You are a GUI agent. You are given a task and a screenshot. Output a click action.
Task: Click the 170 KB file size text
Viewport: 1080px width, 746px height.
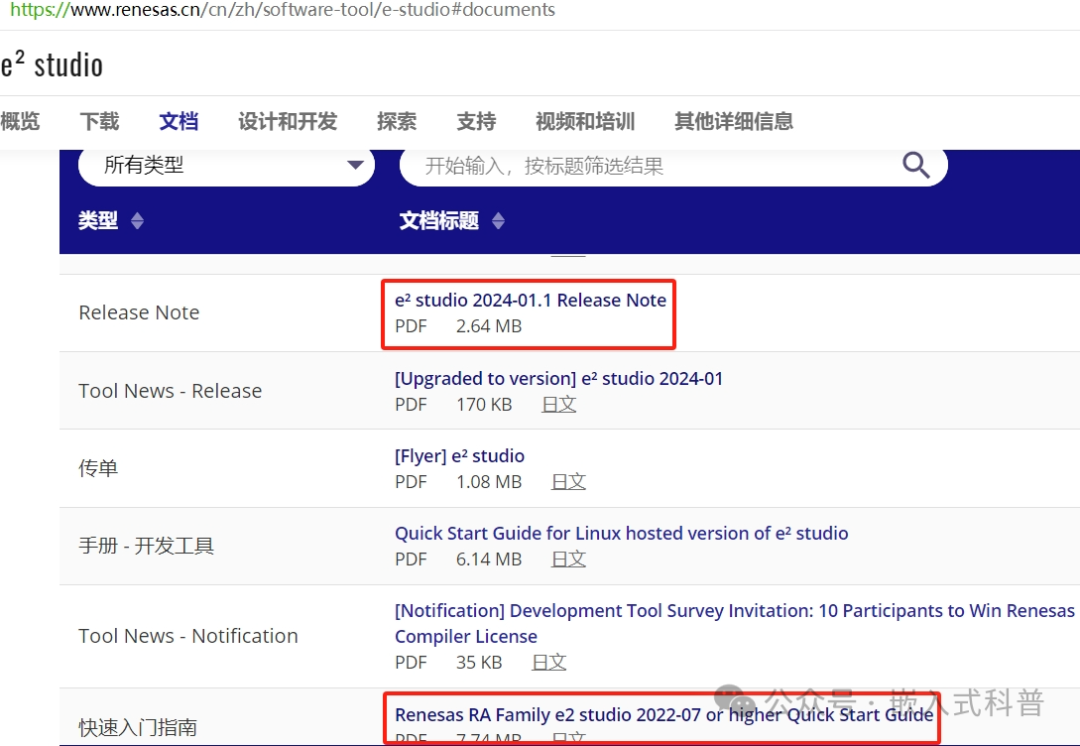pyautogui.click(x=484, y=404)
